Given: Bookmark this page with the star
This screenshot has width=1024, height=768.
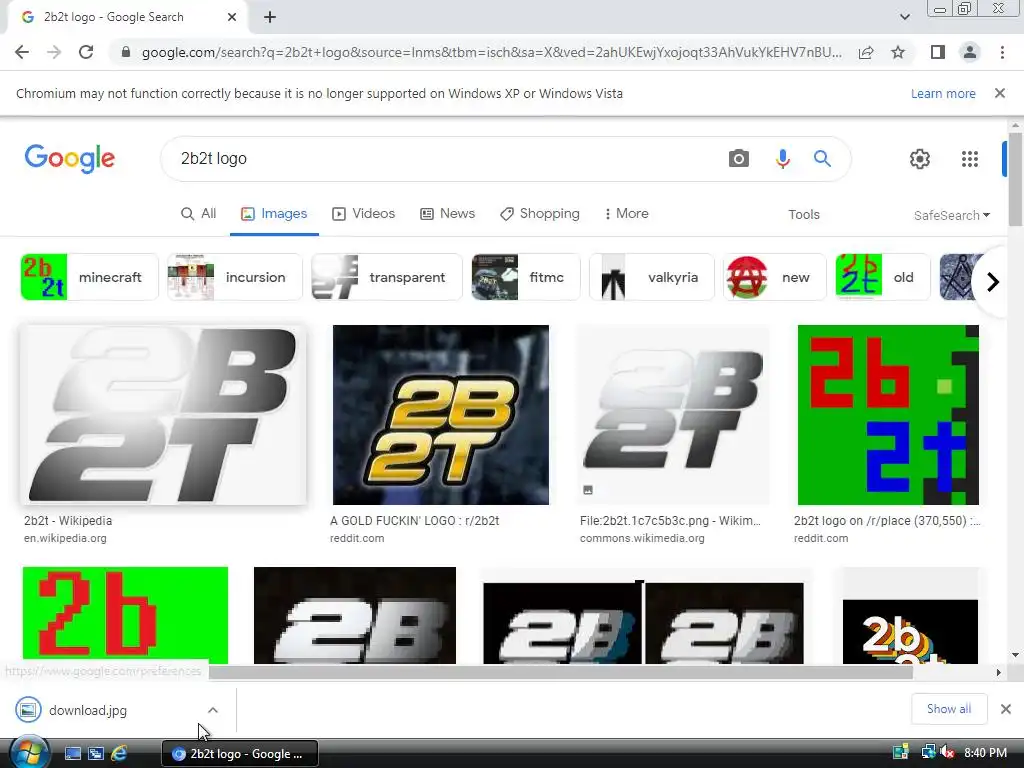Looking at the screenshot, I should [898, 52].
